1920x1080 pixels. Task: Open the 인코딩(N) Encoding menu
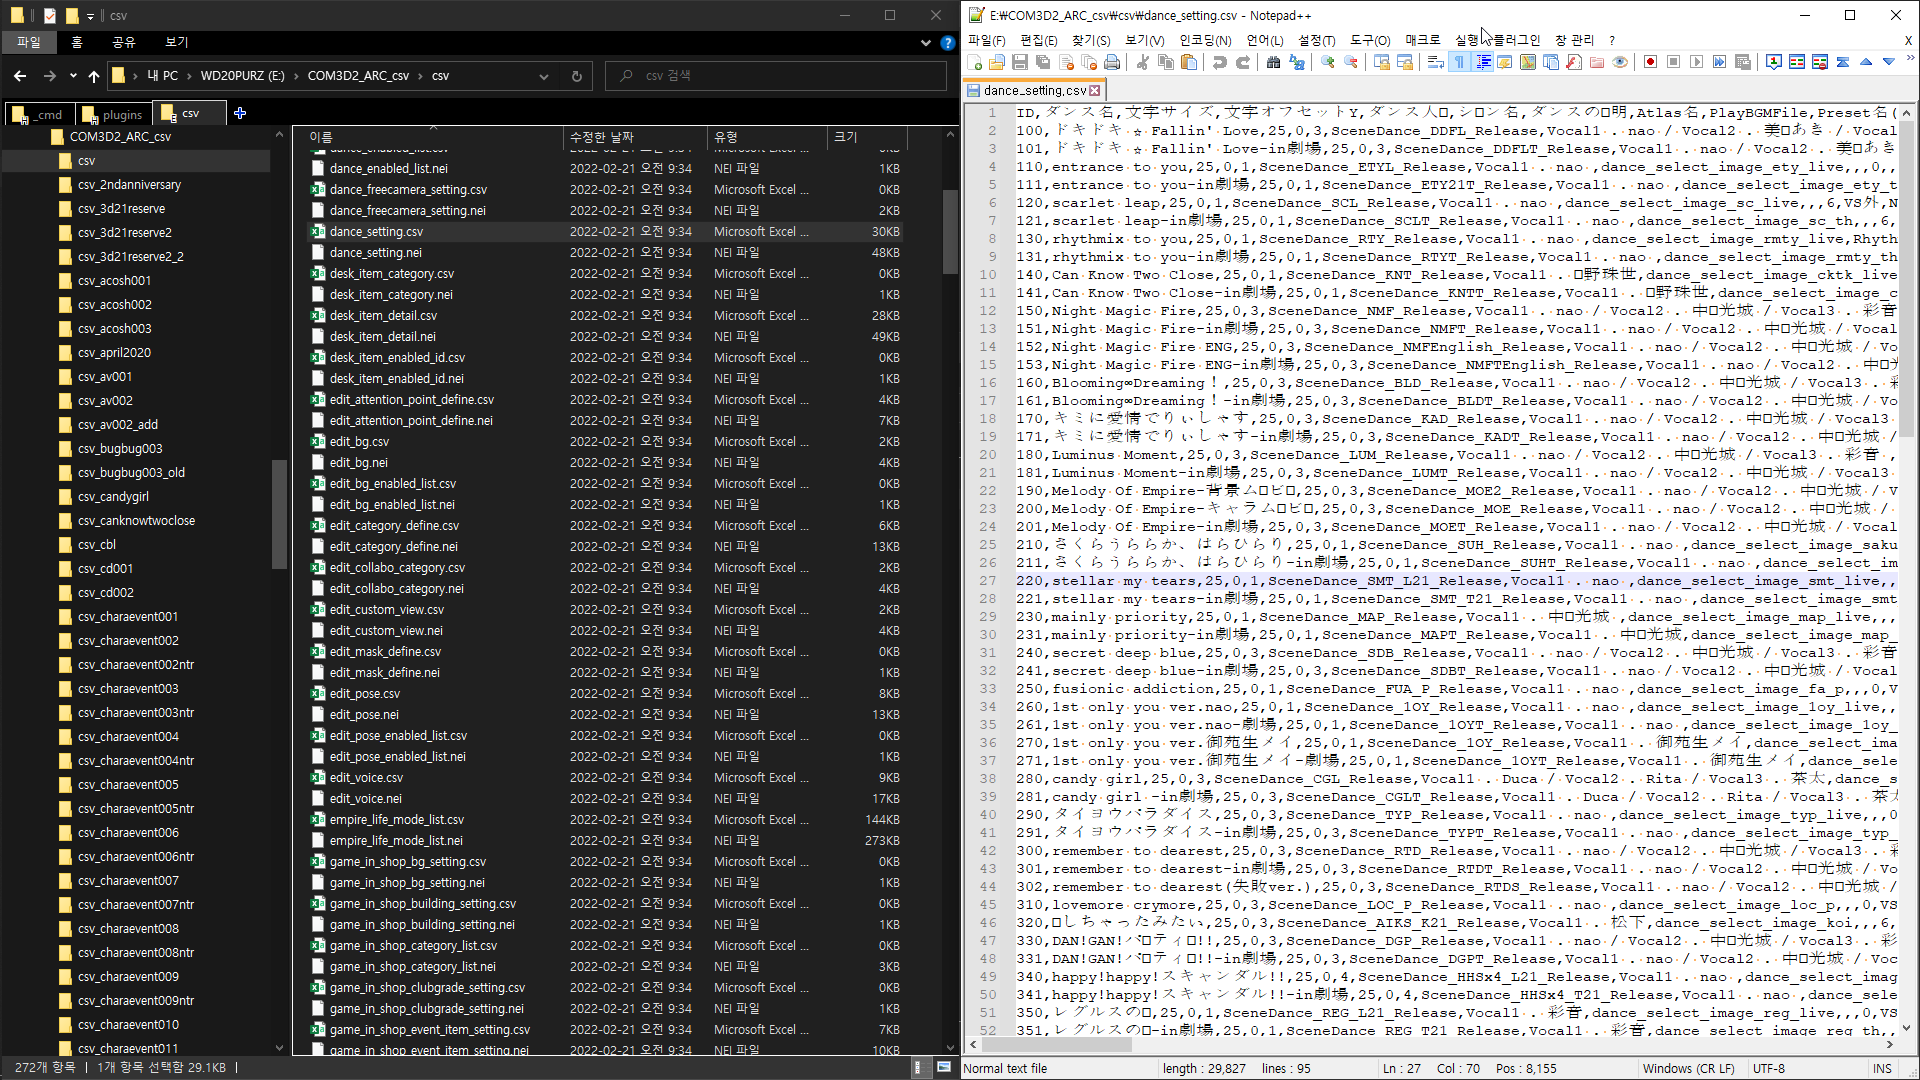[x=1205, y=40]
